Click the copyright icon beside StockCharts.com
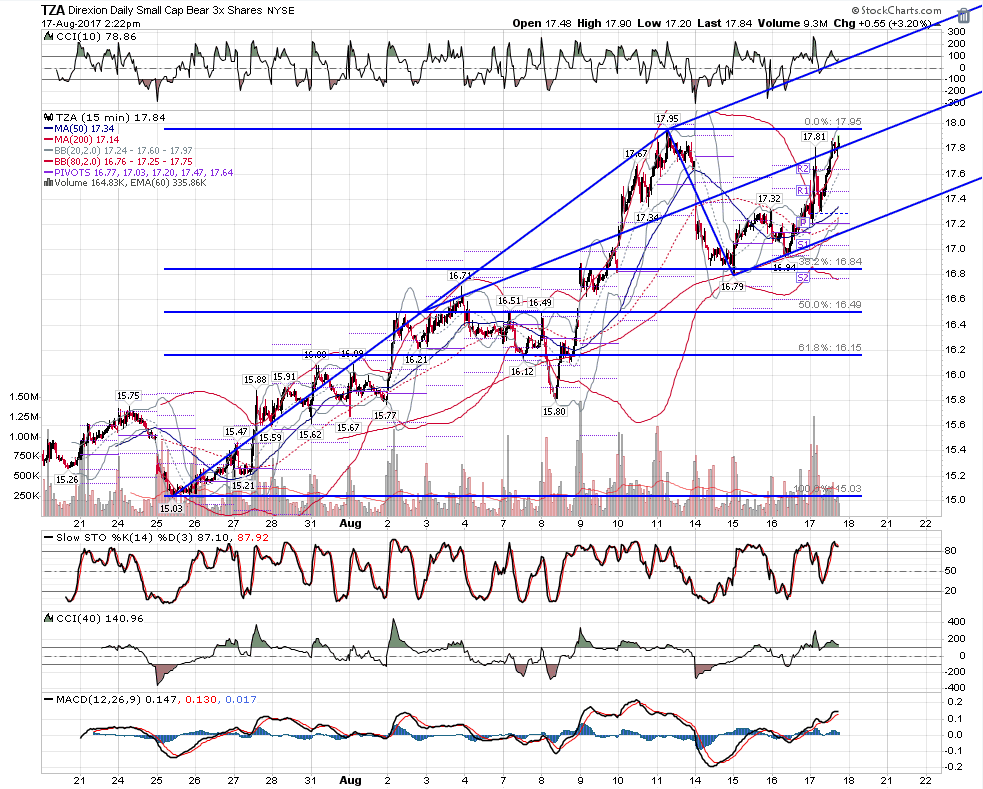Screen dimensions: 983x789 point(855,11)
